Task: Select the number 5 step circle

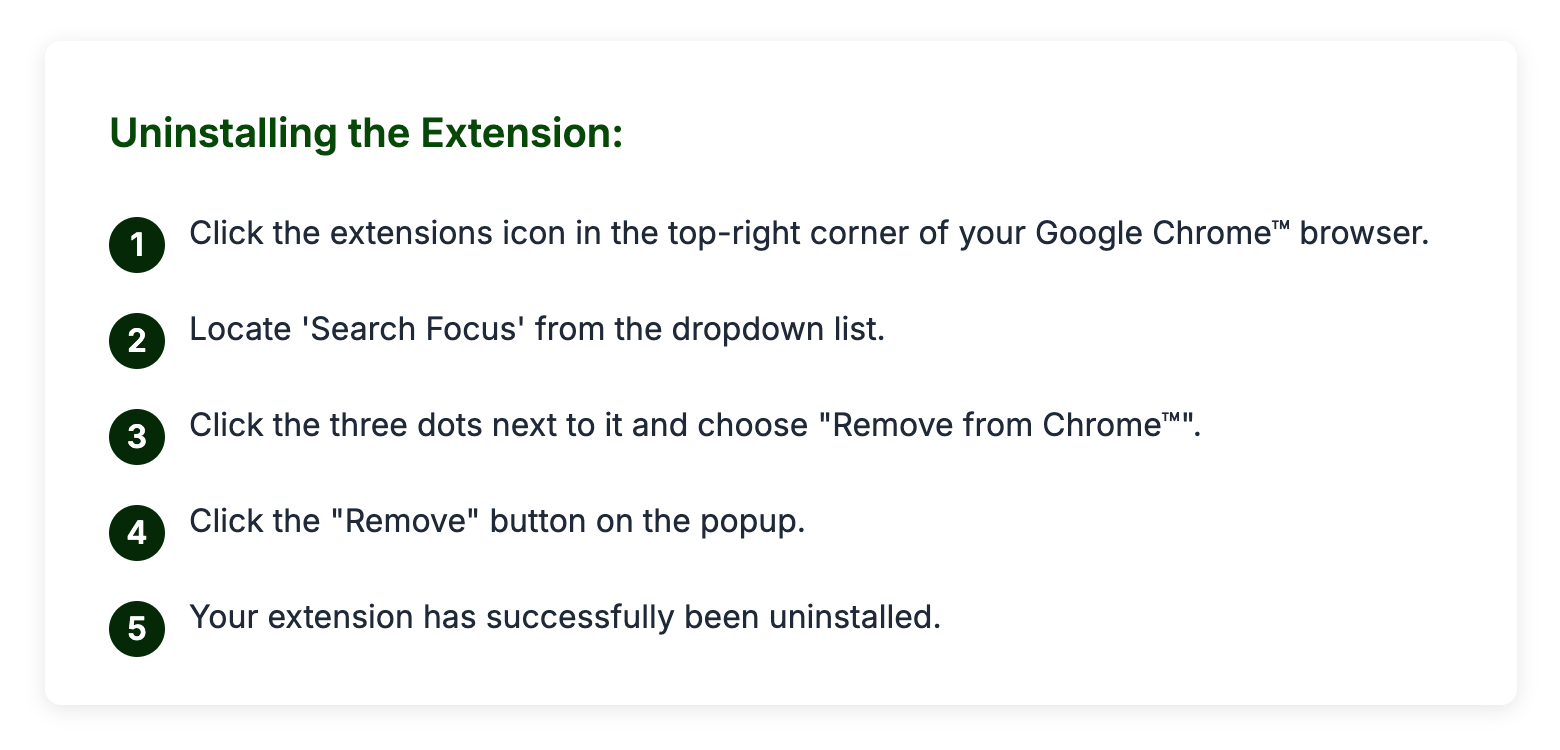Action: pos(137,629)
